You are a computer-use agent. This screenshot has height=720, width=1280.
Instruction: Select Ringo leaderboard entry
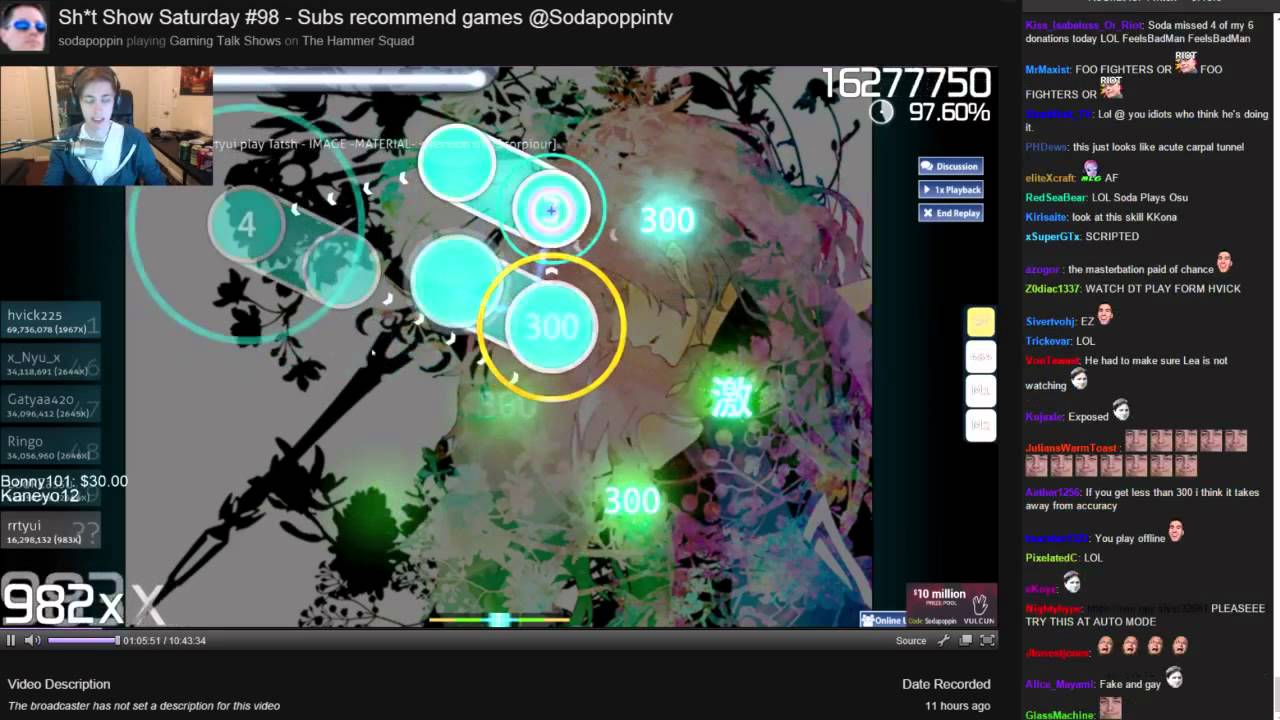50,447
